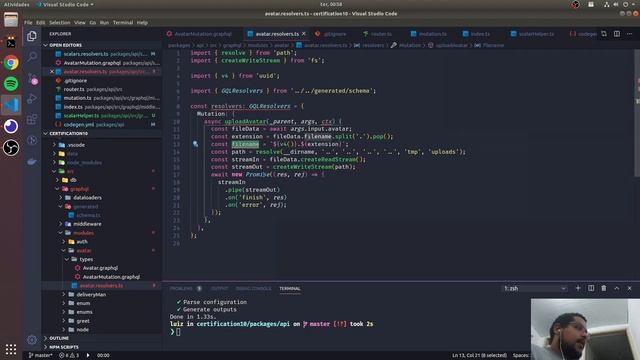Click the master branch in status bar
640x360 pixels.
40,355
